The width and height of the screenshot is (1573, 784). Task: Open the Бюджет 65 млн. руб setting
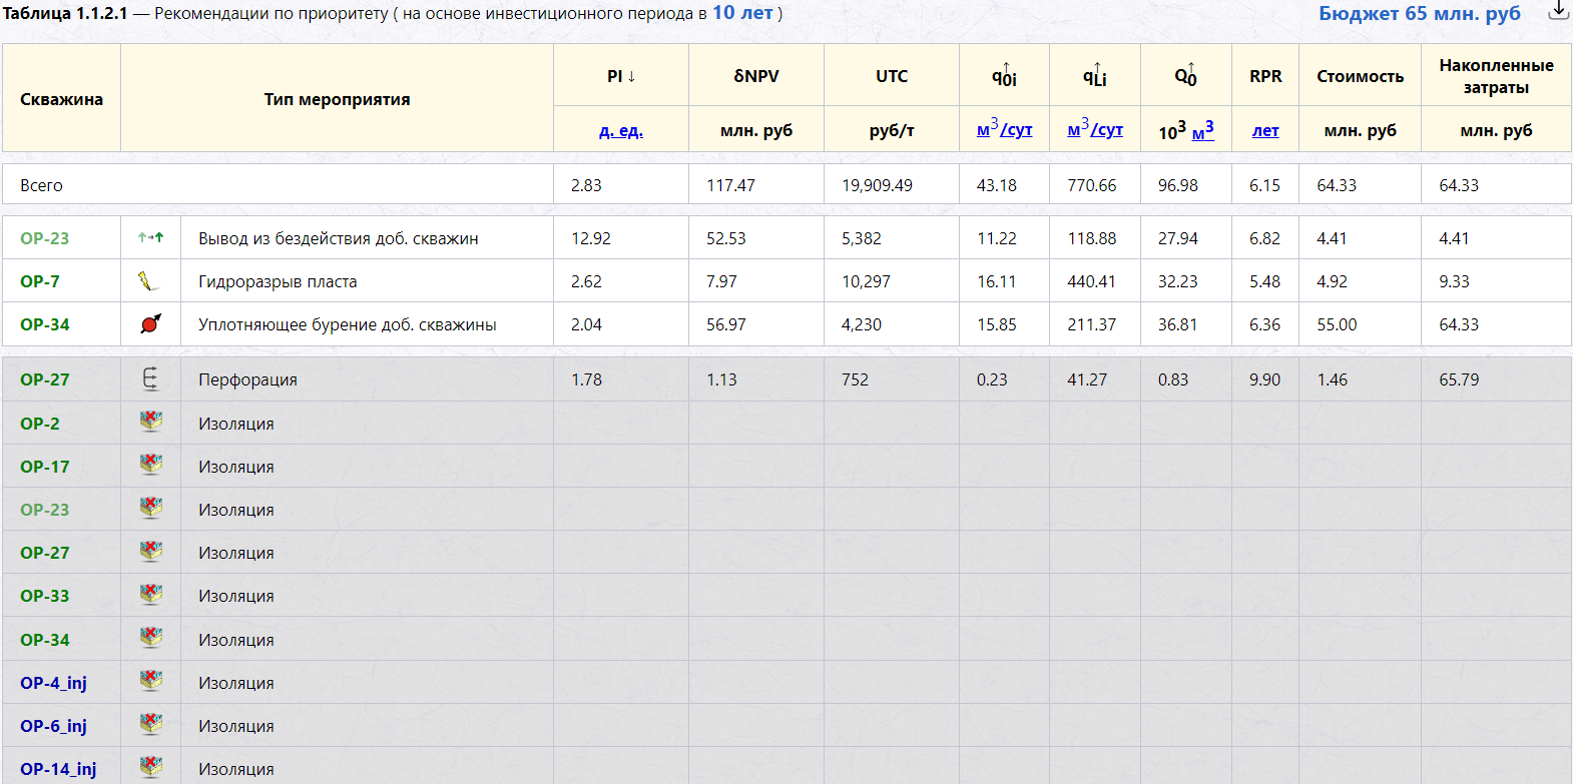click(x=1419, y=13)
